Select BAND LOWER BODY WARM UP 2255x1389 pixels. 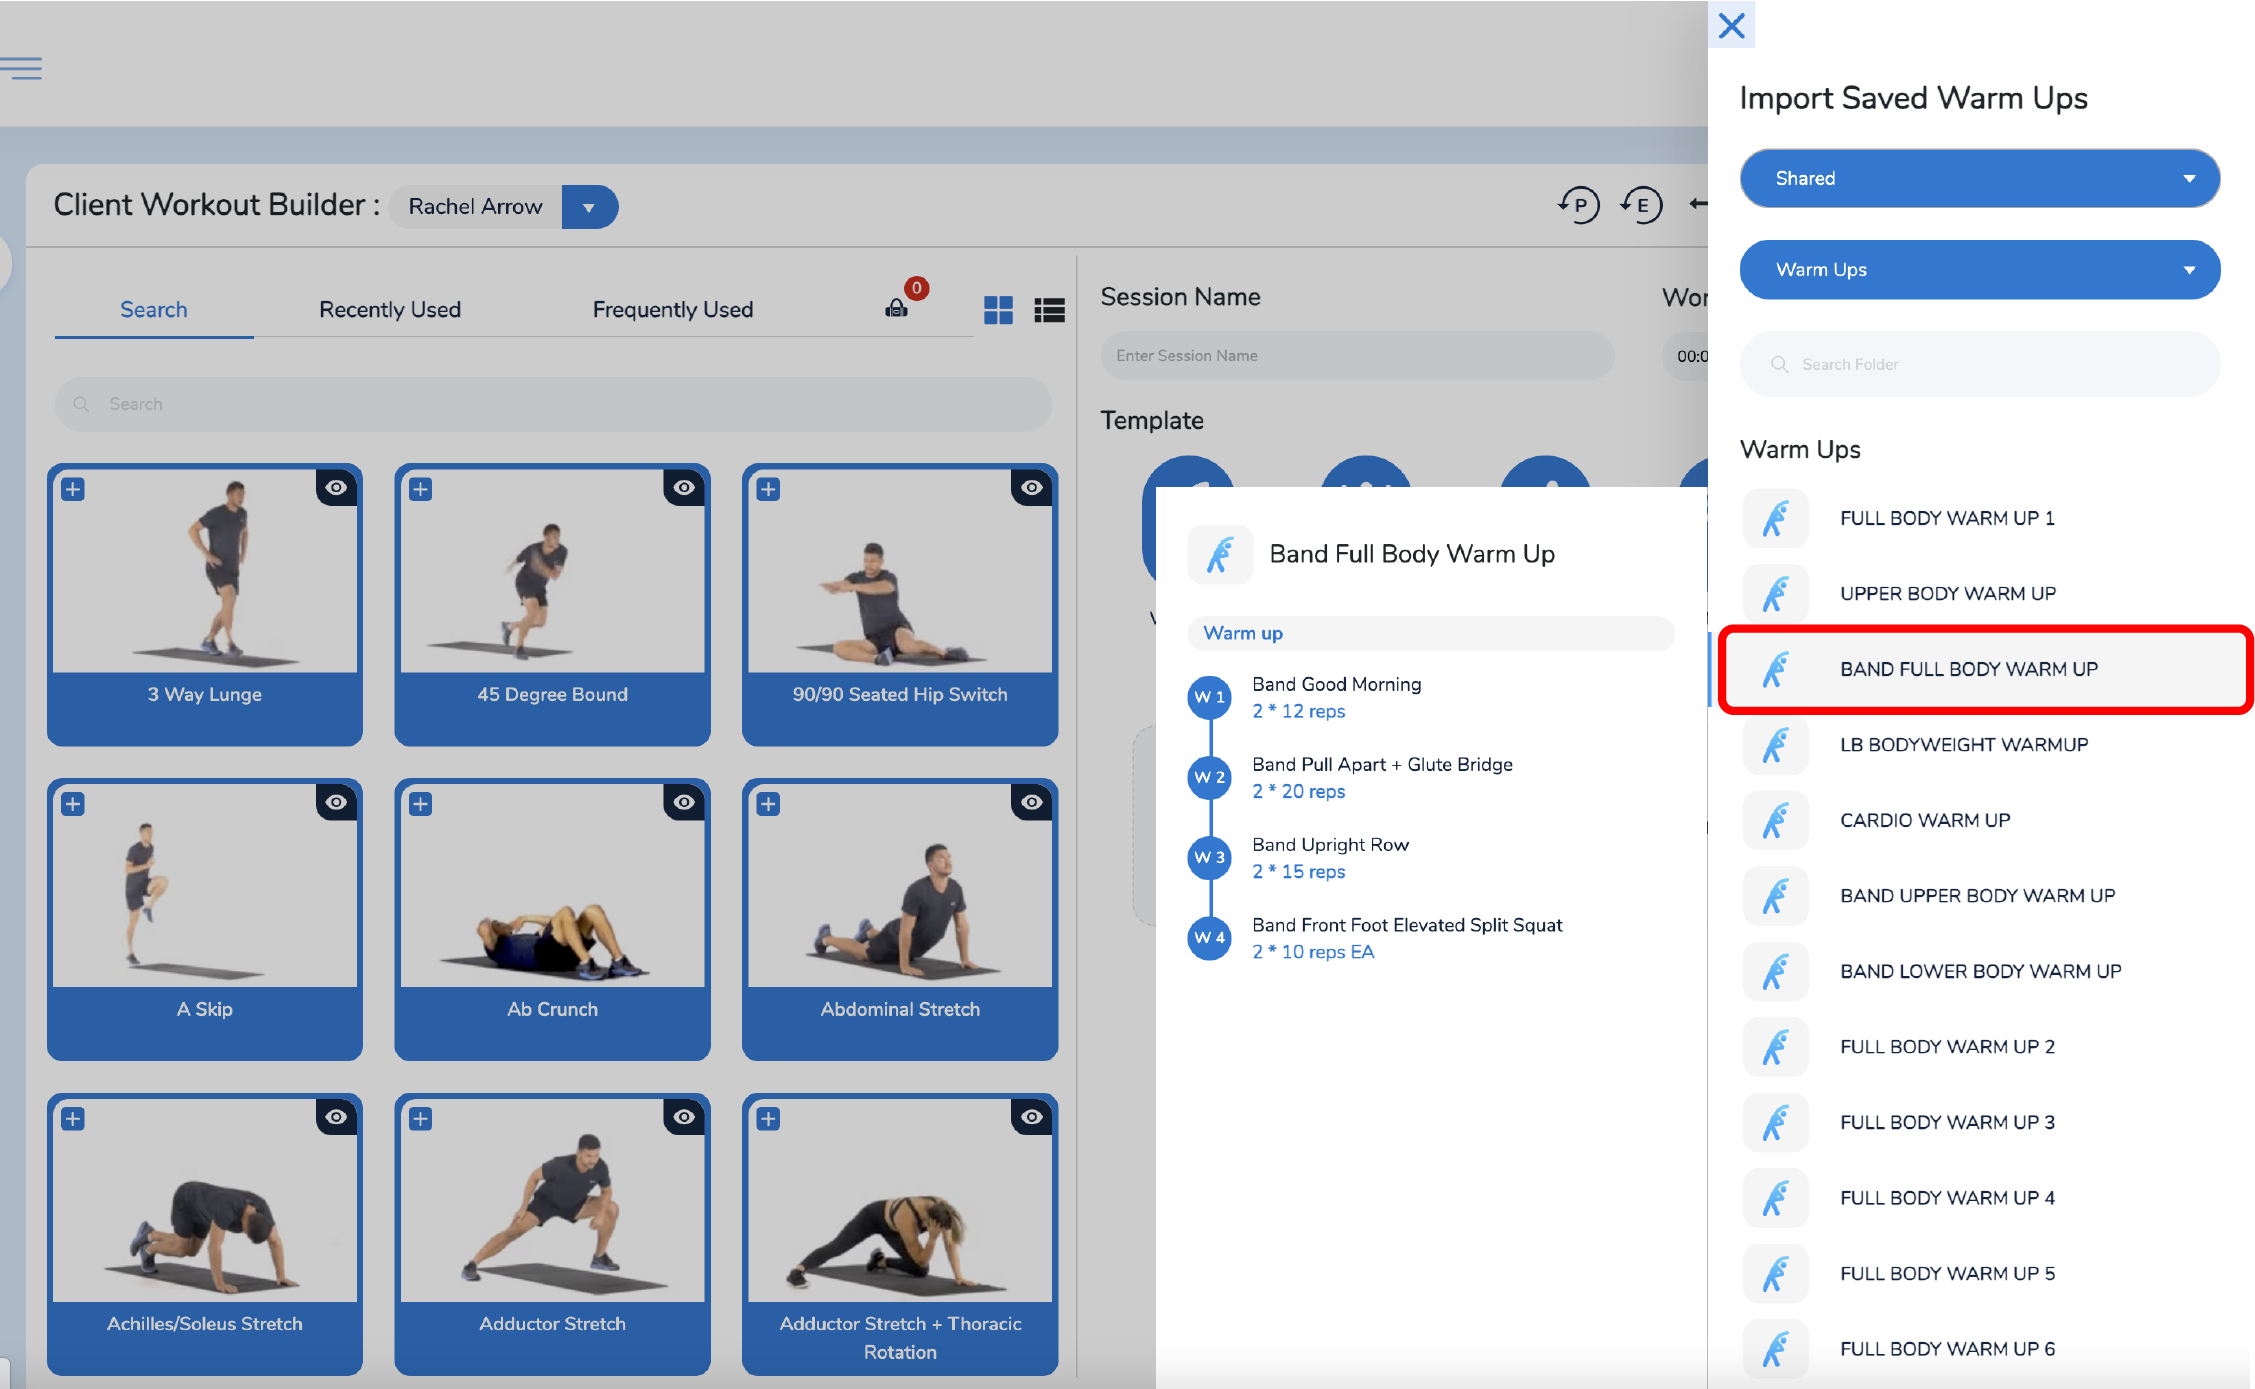coord(1979,971)
